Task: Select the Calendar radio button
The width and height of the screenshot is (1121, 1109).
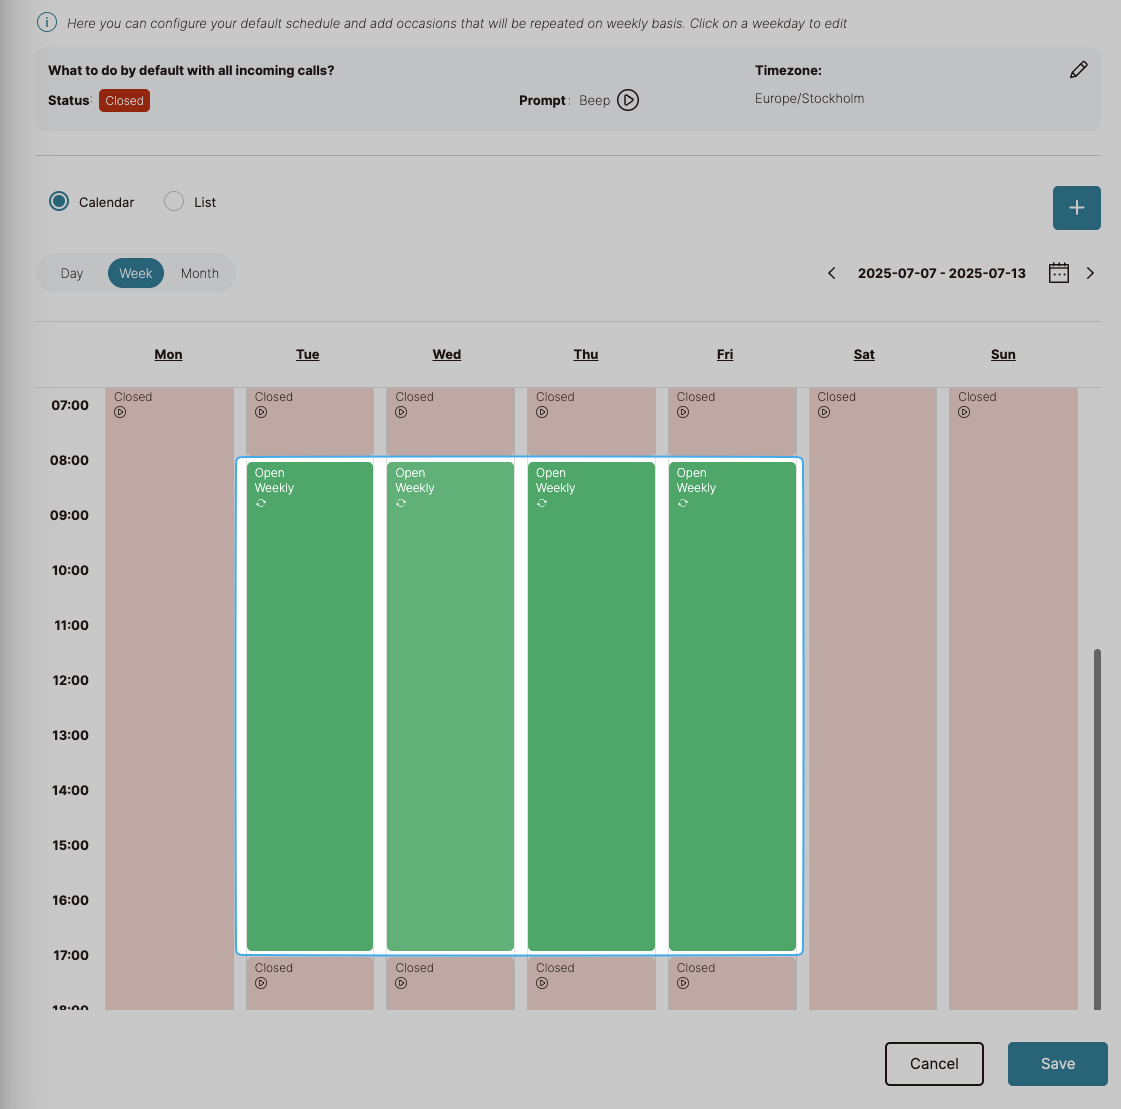Action: pyautogui.click(x=60, y=202)
